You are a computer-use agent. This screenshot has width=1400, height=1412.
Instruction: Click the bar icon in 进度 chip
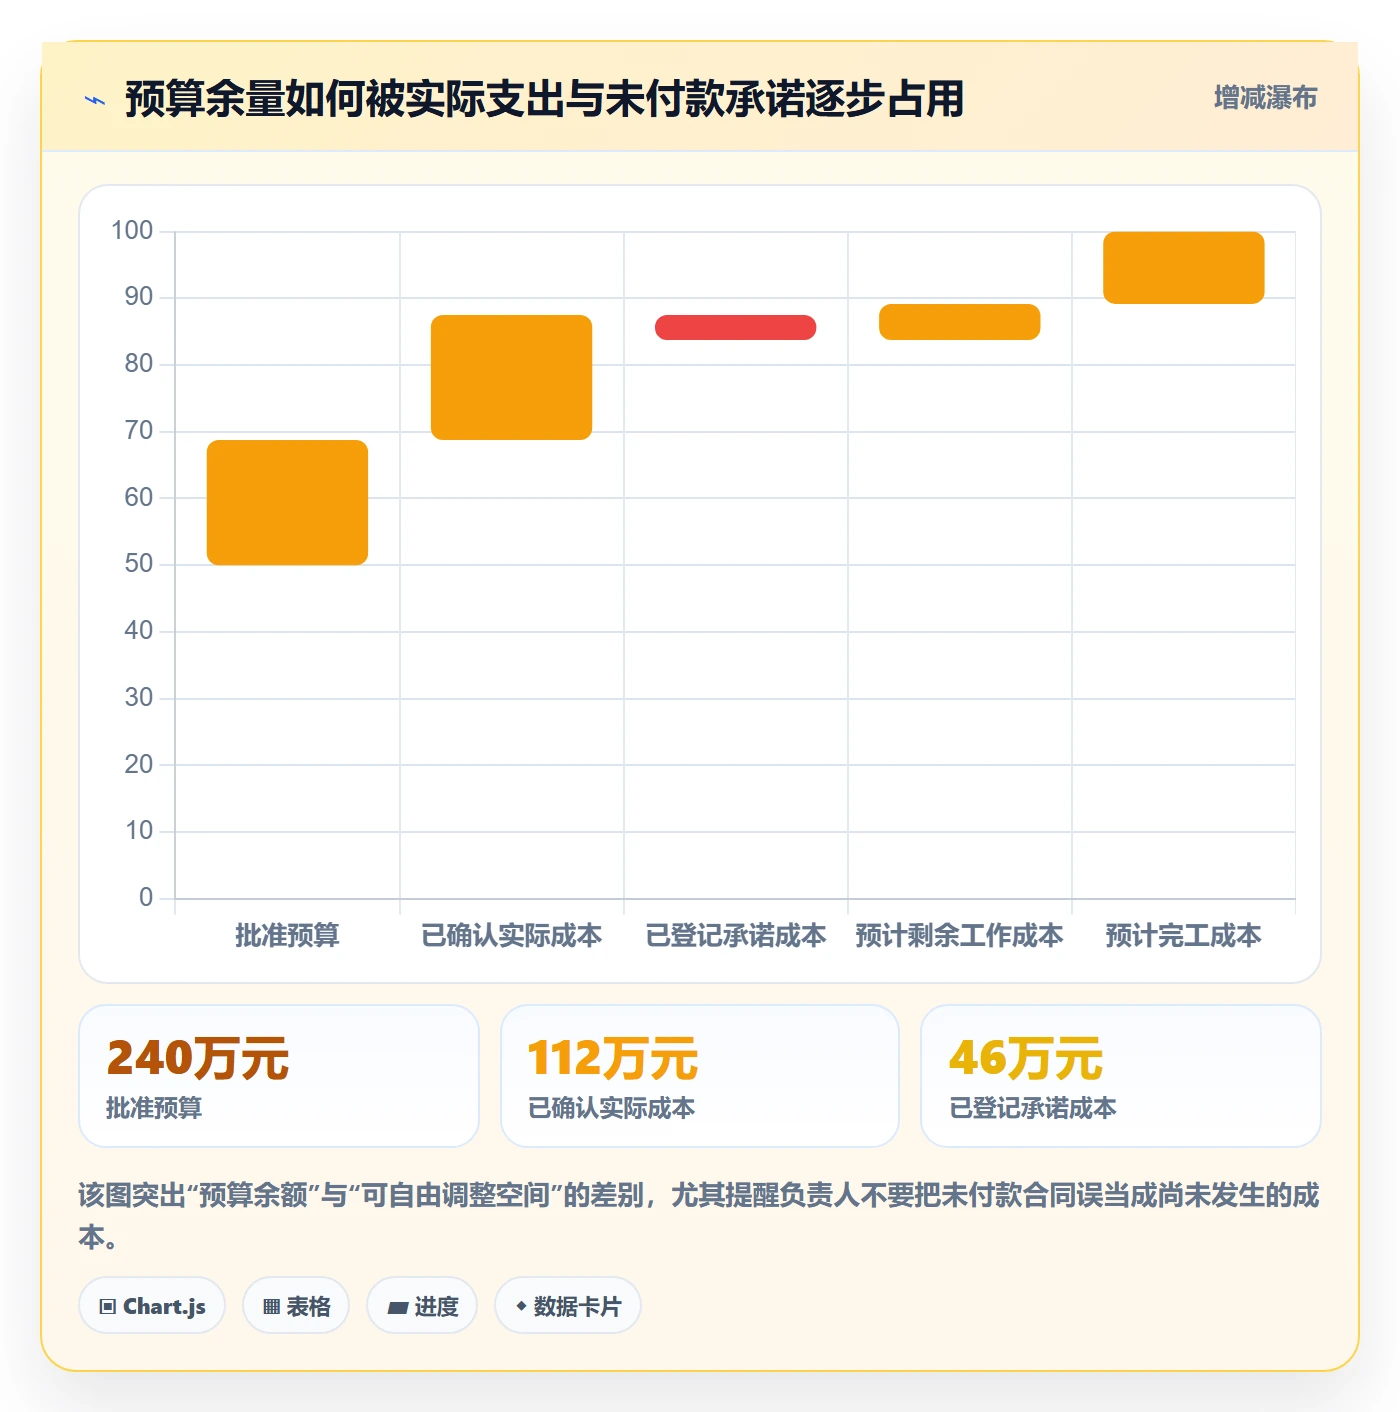click(398, 1307)
